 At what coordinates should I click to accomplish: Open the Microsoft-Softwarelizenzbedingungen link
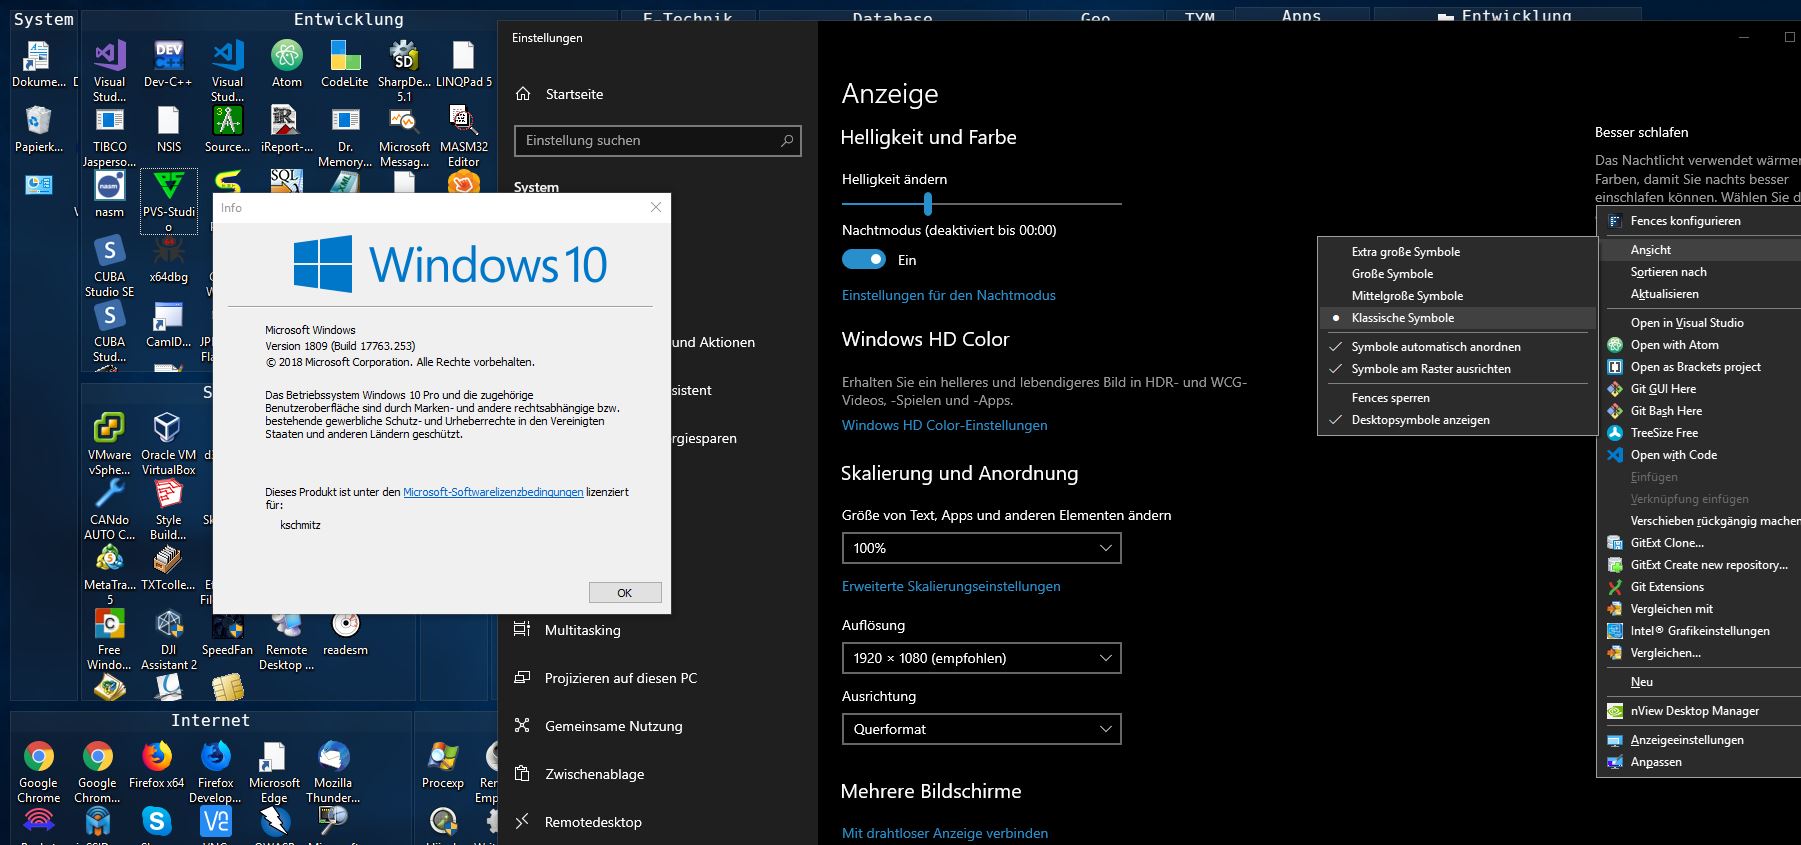click(x=493, y=492)
